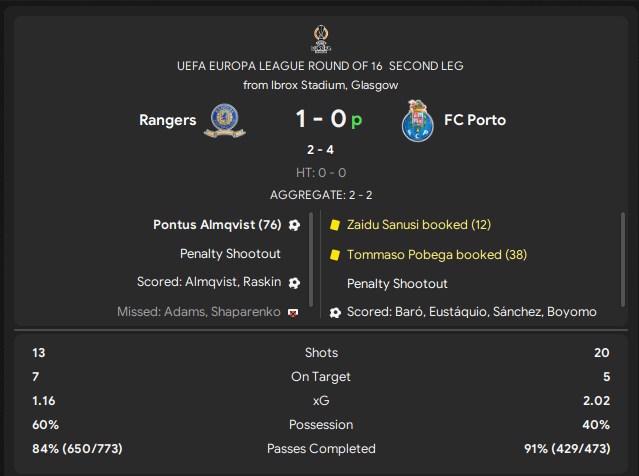
Task: Click the FC Porto club badge
Action: [414, 120]
